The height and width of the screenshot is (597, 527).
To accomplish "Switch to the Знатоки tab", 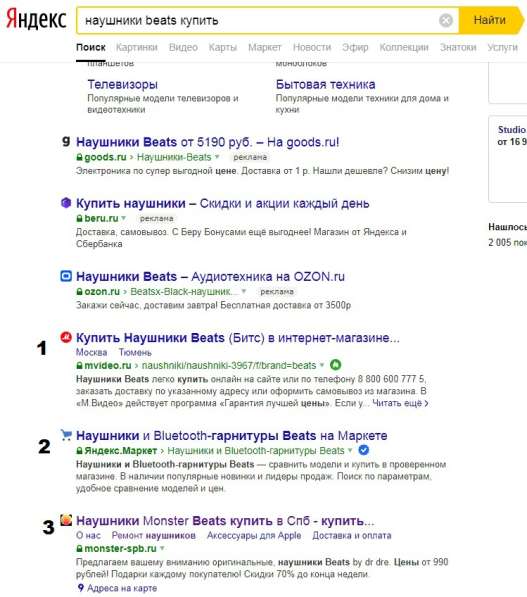I will pos(458,47).
